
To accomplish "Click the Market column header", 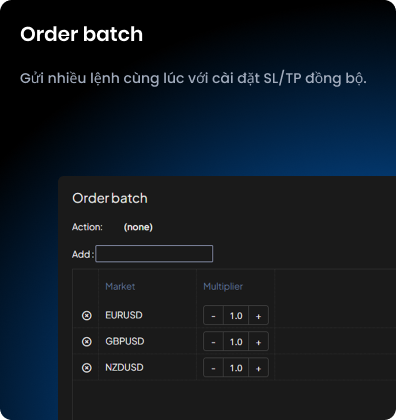I will [120, 286].
